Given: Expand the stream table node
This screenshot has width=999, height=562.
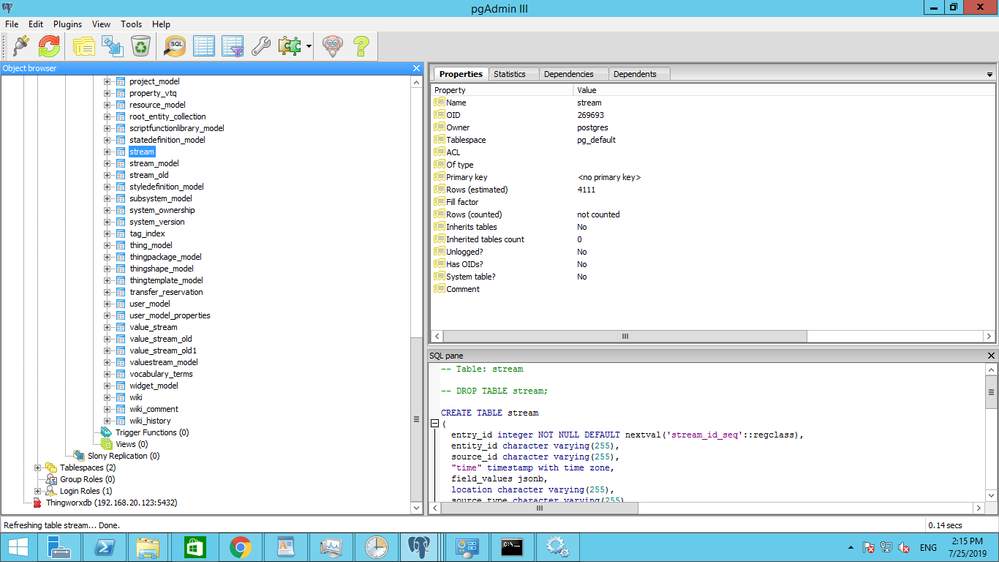Looking at the screenshot, I should pos(107,152).
